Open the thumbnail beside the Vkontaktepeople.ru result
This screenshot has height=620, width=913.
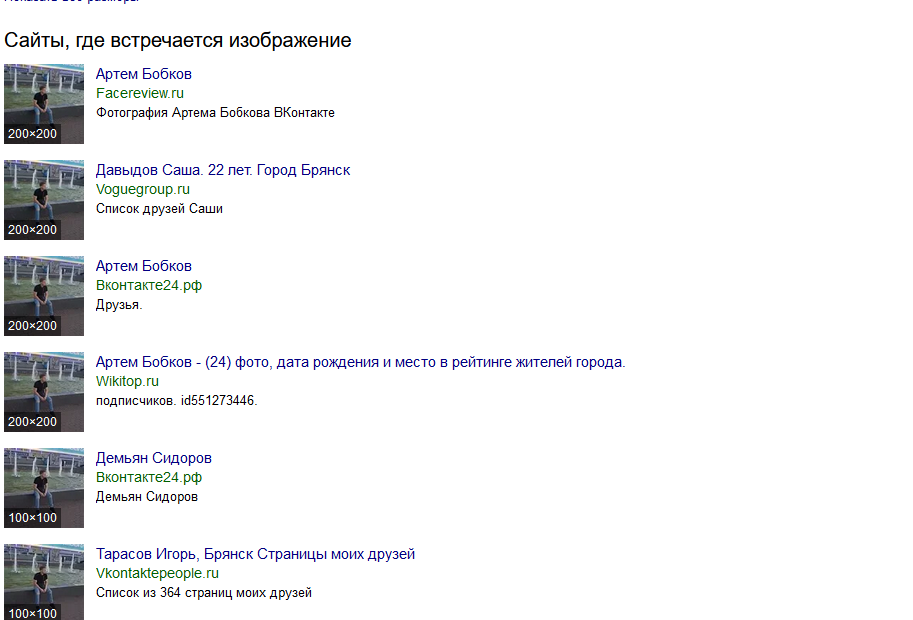pos(44,583)
